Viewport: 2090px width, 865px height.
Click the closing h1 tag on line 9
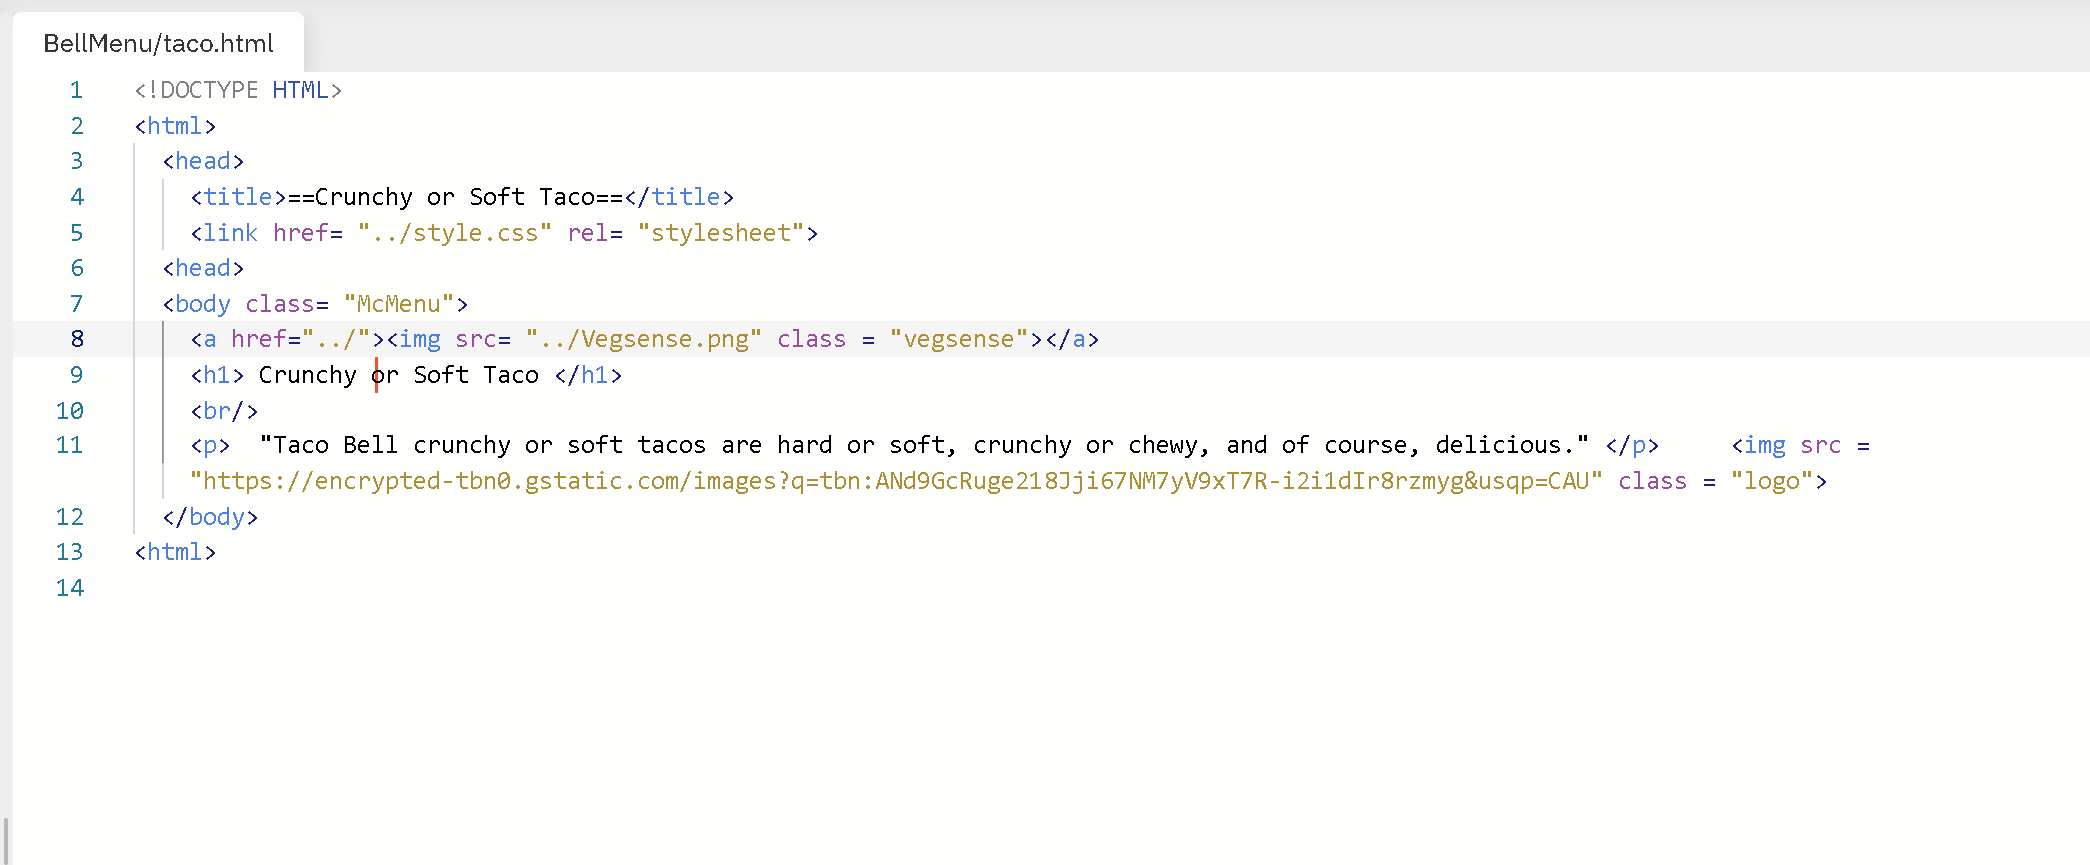click(588, 375)
